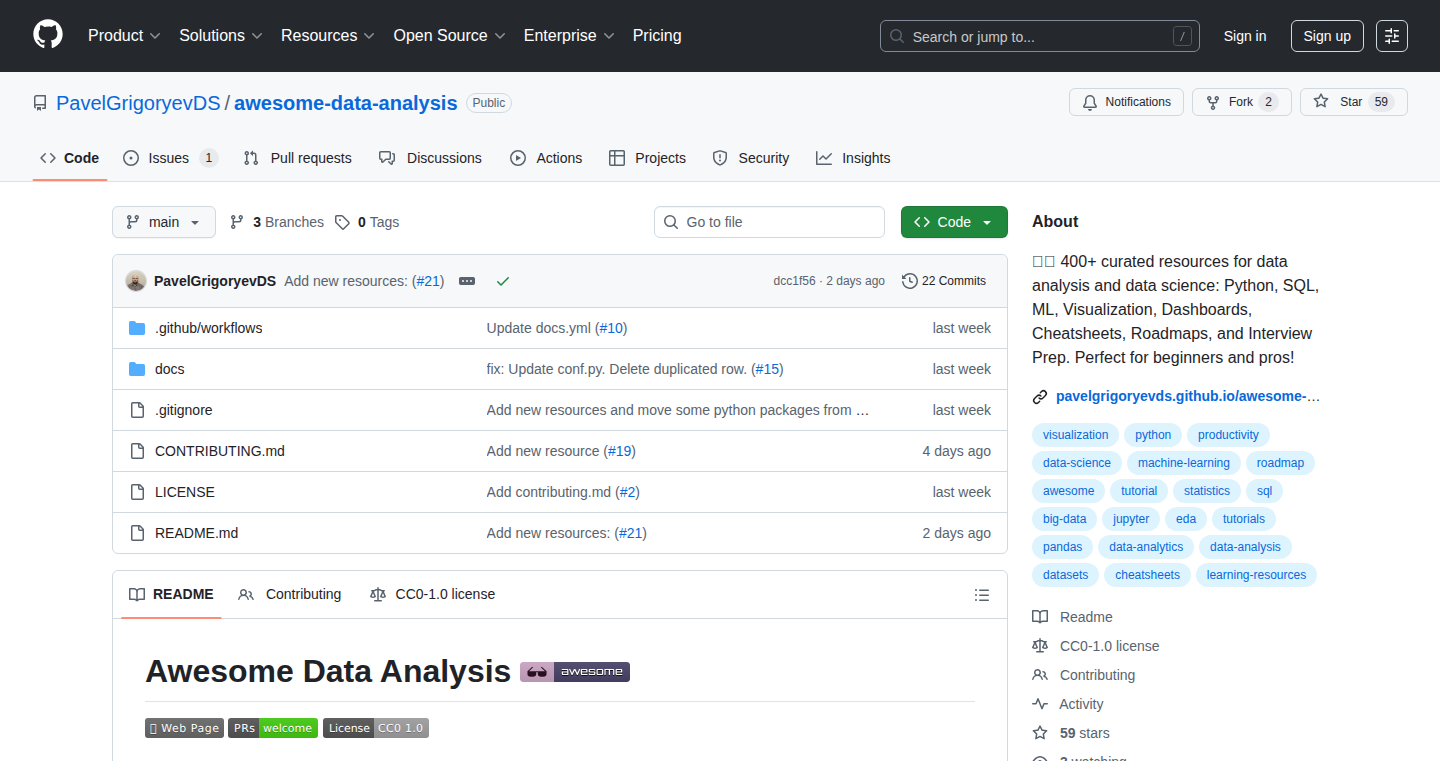1440x761 pixels.
Task: Click the Web Page badge
Action: click(184, 728)
